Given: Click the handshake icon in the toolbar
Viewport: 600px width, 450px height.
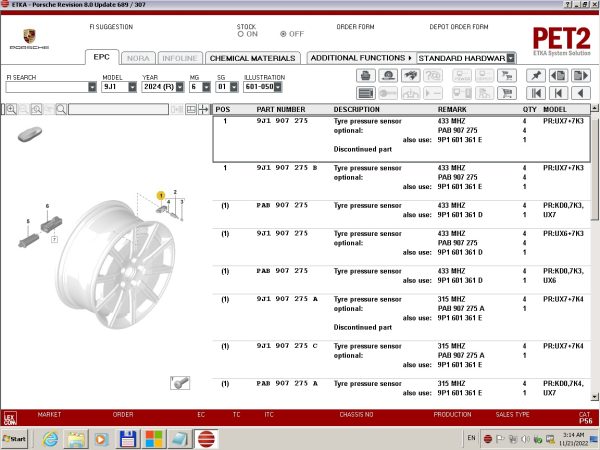Looking at the screenshot, I should click(411, 75).
